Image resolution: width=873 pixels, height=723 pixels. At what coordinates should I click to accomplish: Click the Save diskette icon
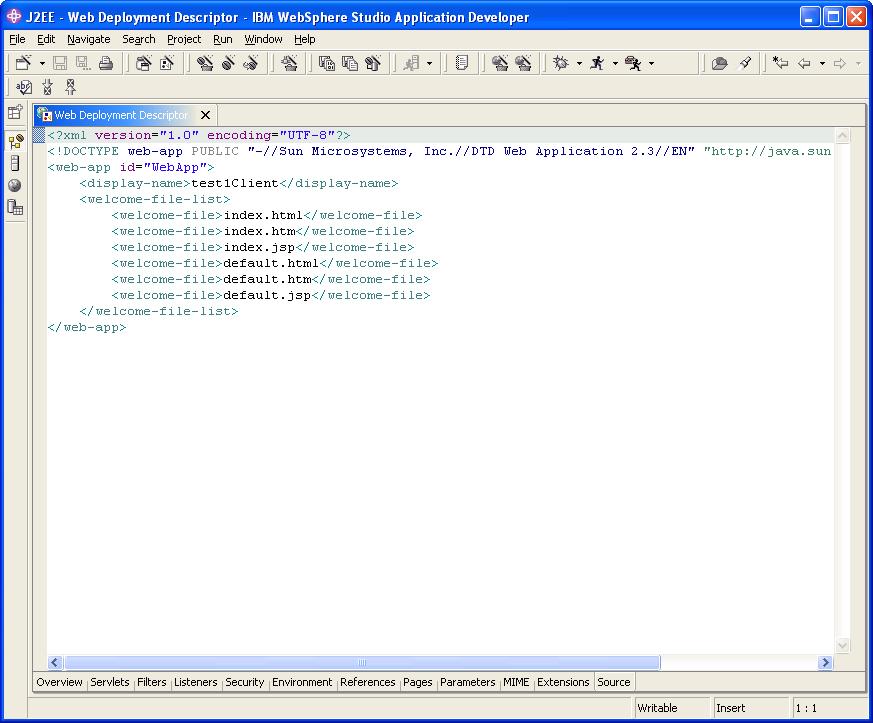click(60, 63)
